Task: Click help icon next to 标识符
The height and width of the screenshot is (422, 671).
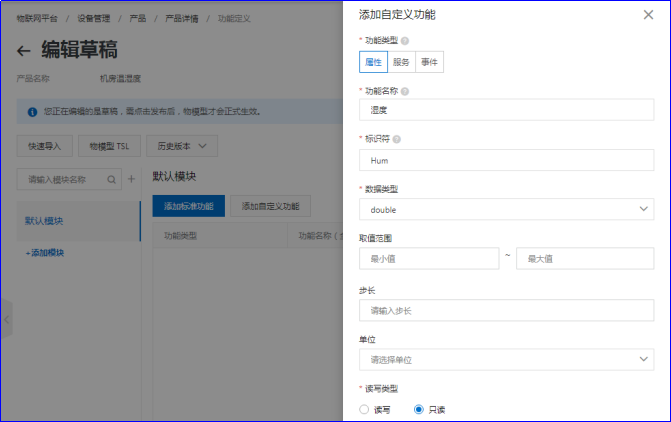Action: [397, 139]
